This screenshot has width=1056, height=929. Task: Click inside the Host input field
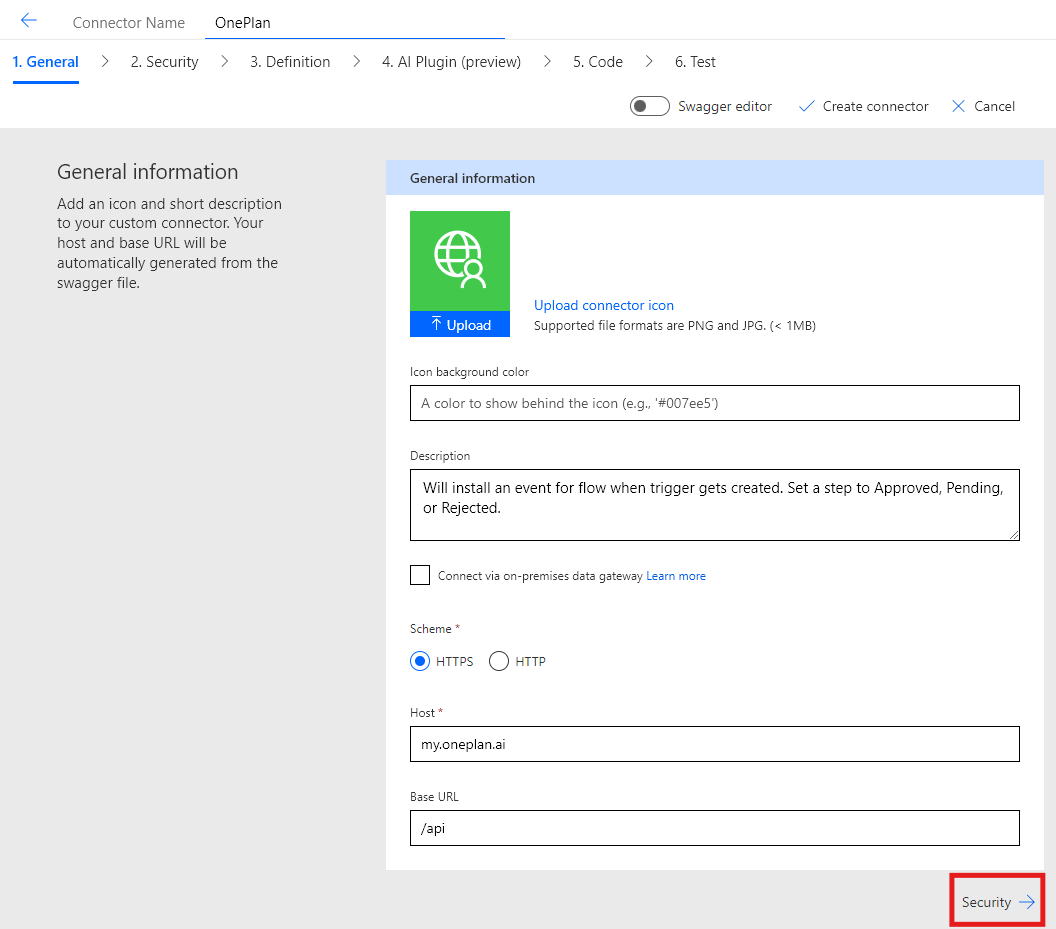click(x=714, y=744)
